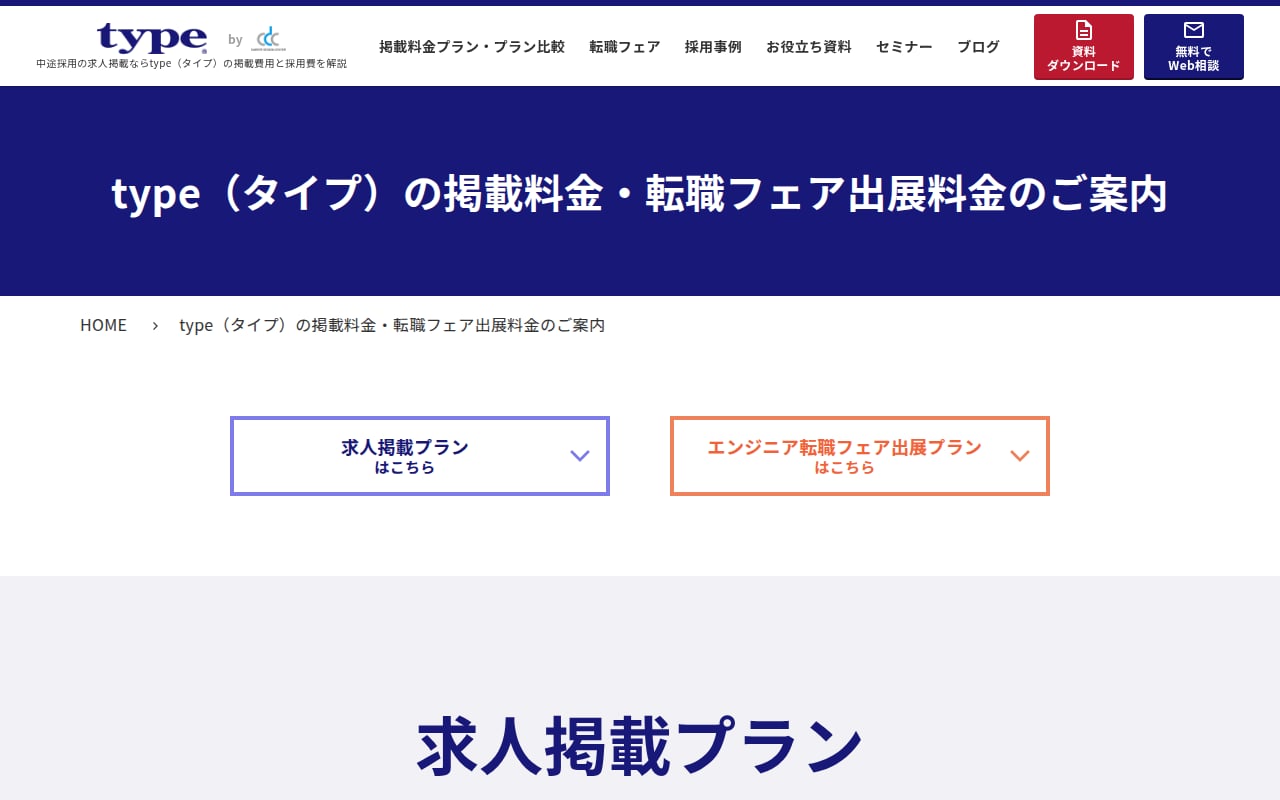
Task: Open the お役立ち資料 menu item
Action: pos(809,47)
